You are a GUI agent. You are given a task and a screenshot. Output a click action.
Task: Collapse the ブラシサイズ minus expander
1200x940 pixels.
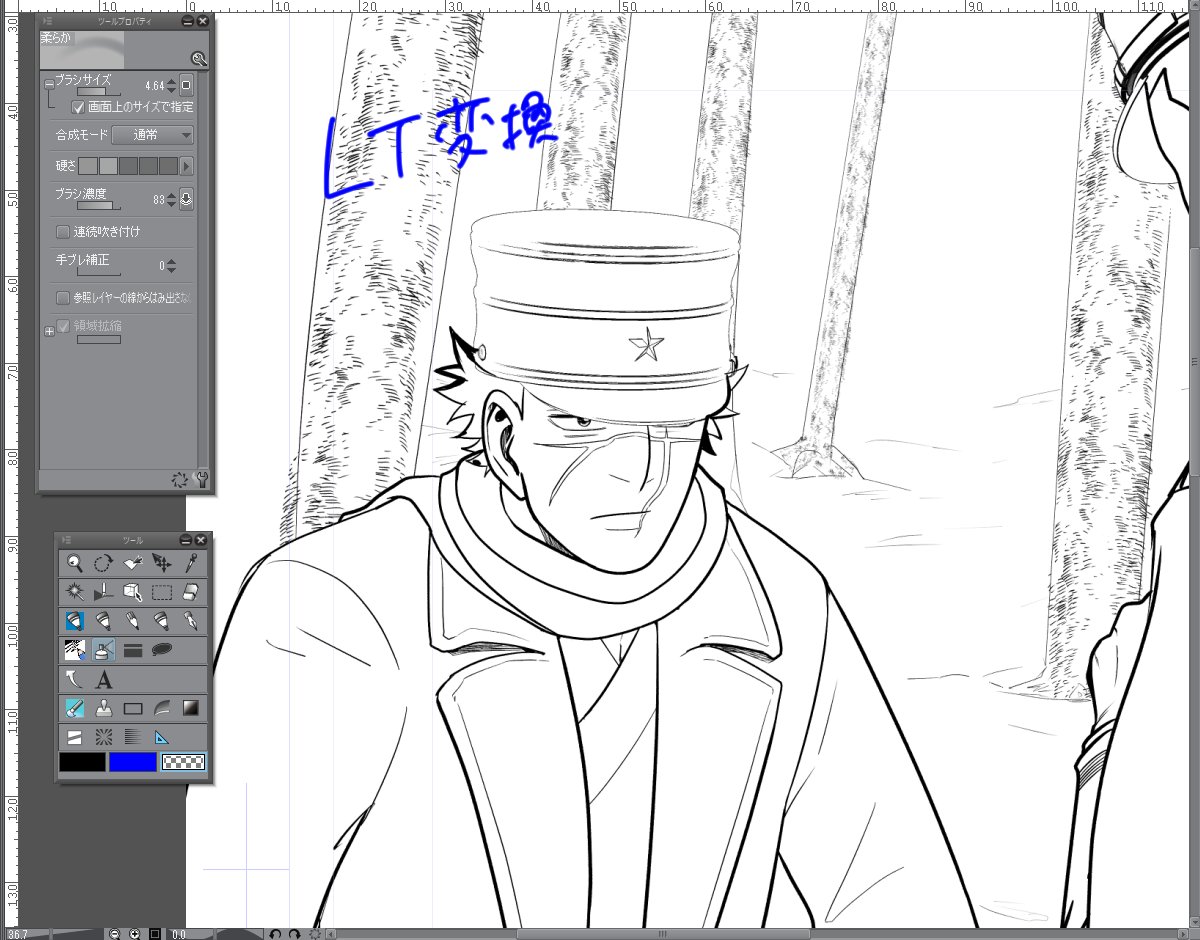tap(49, 85)
